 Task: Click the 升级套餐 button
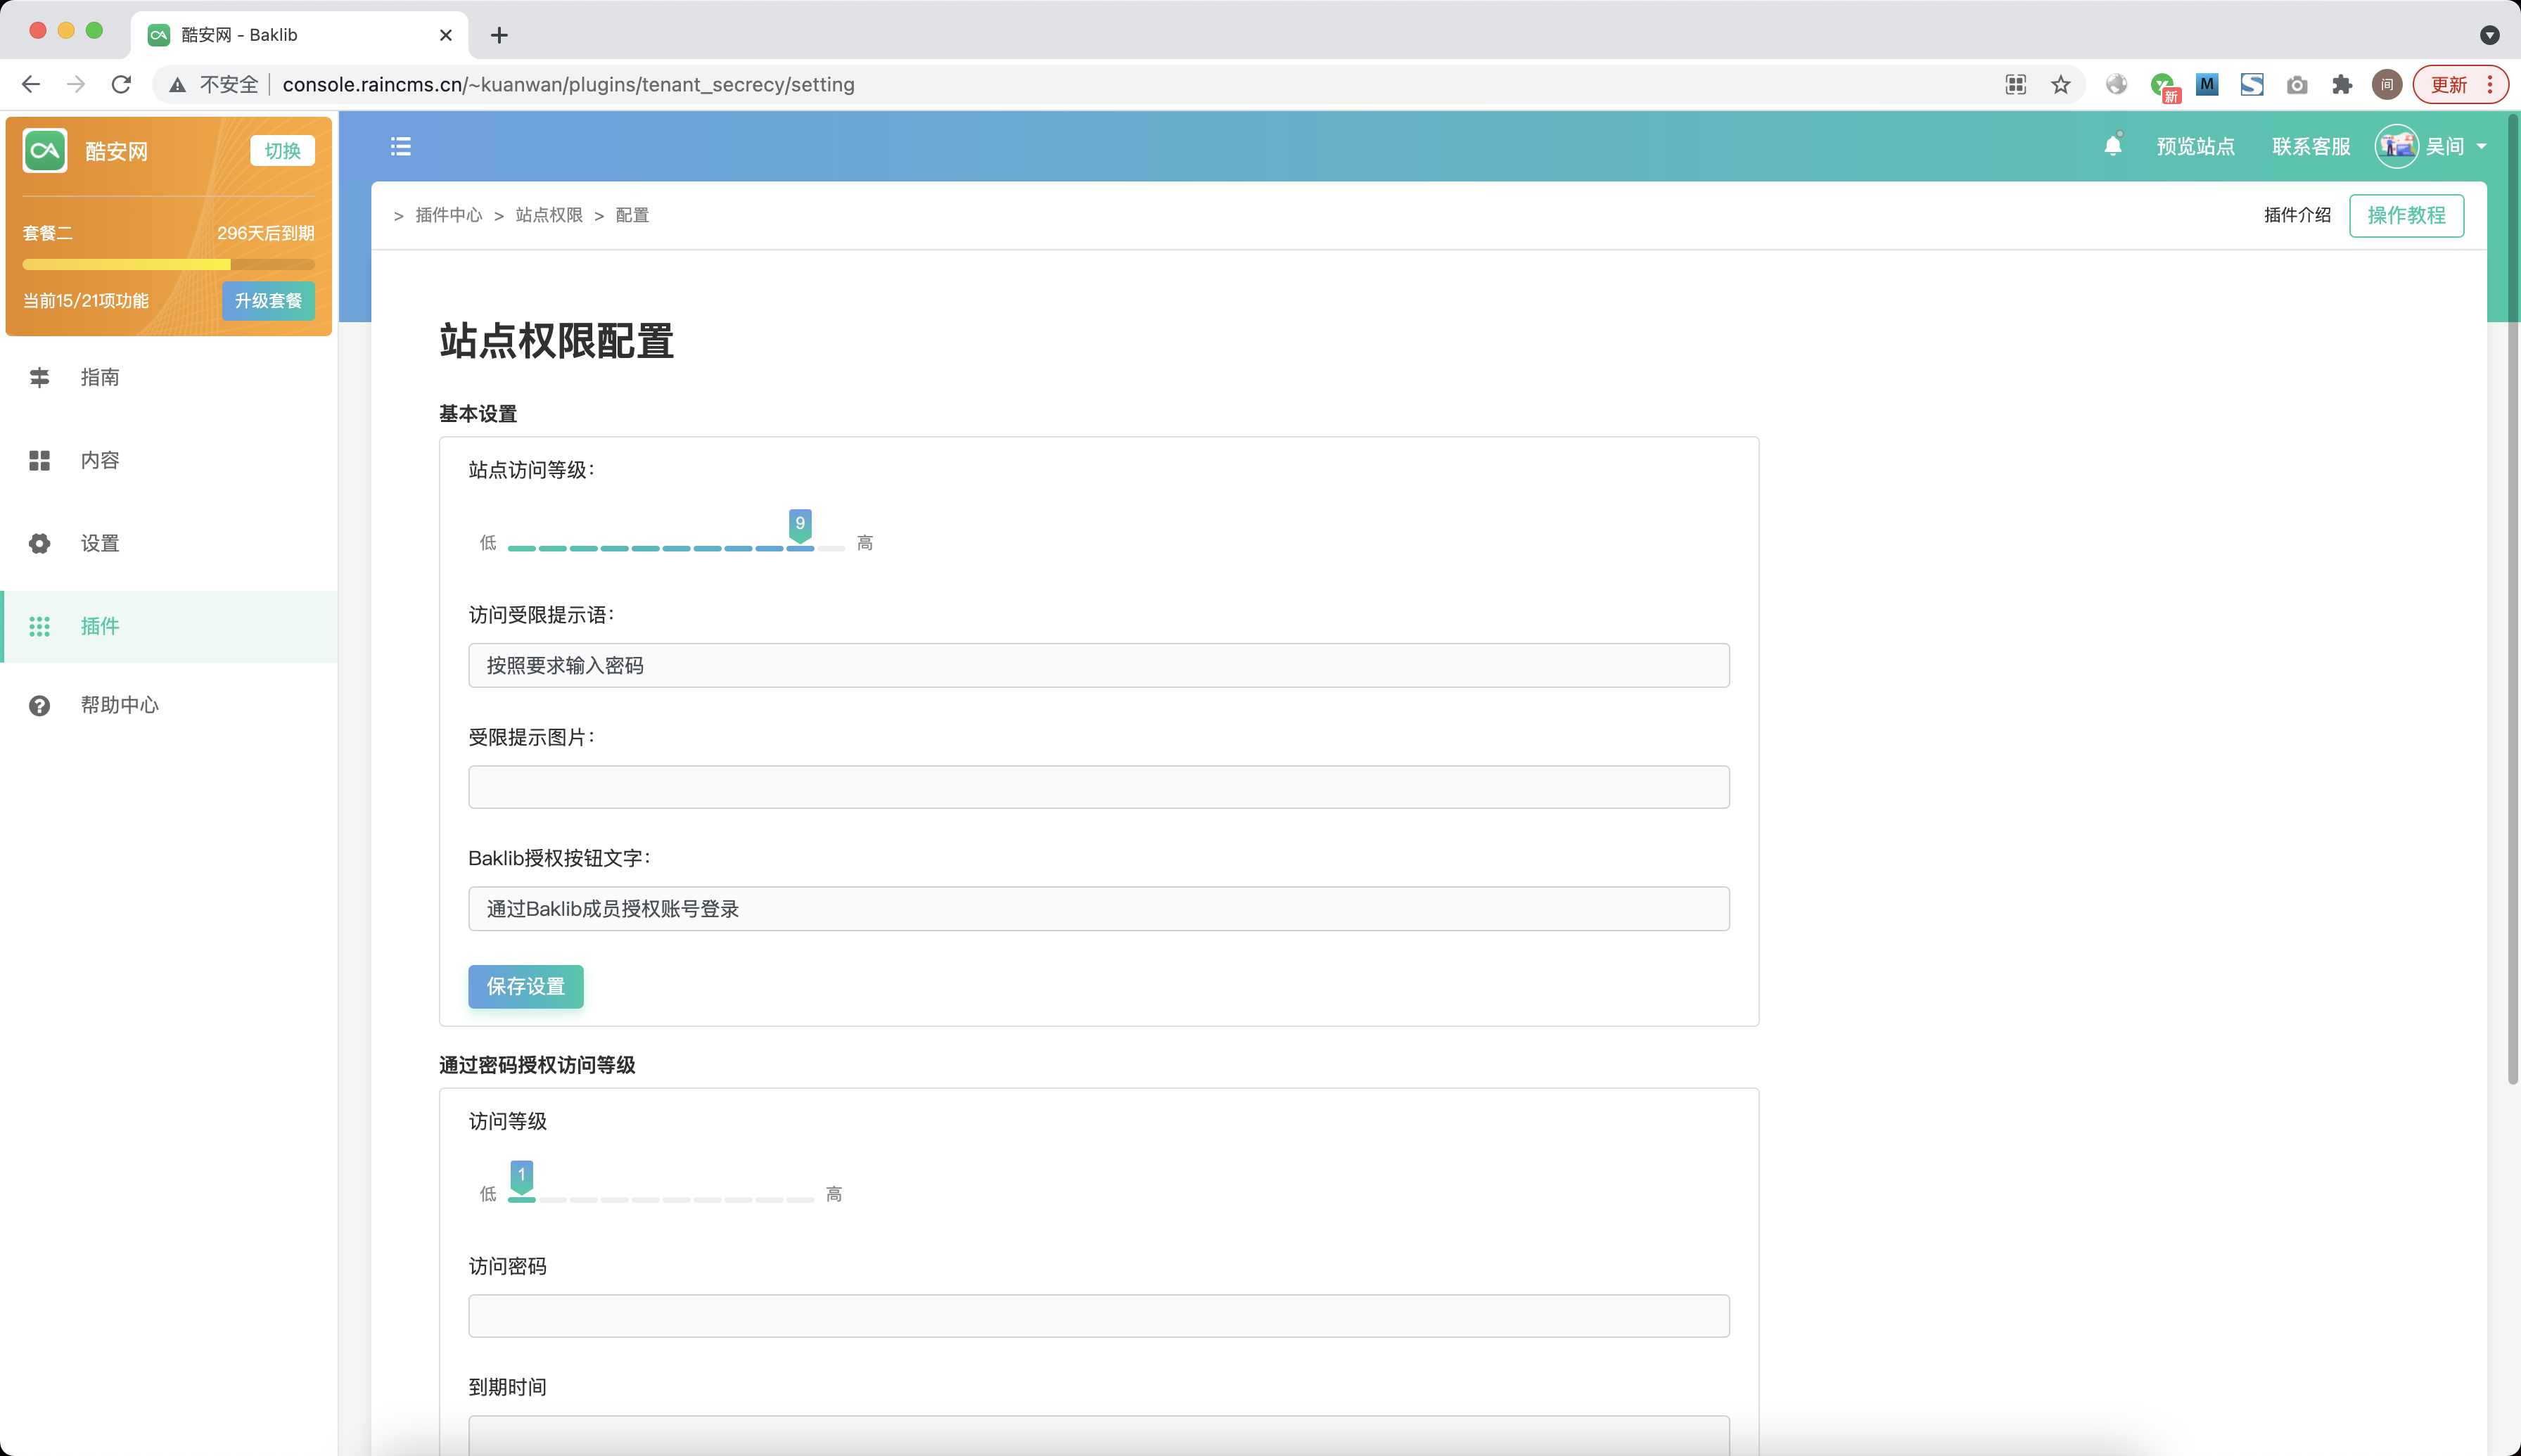coord(268,301)
